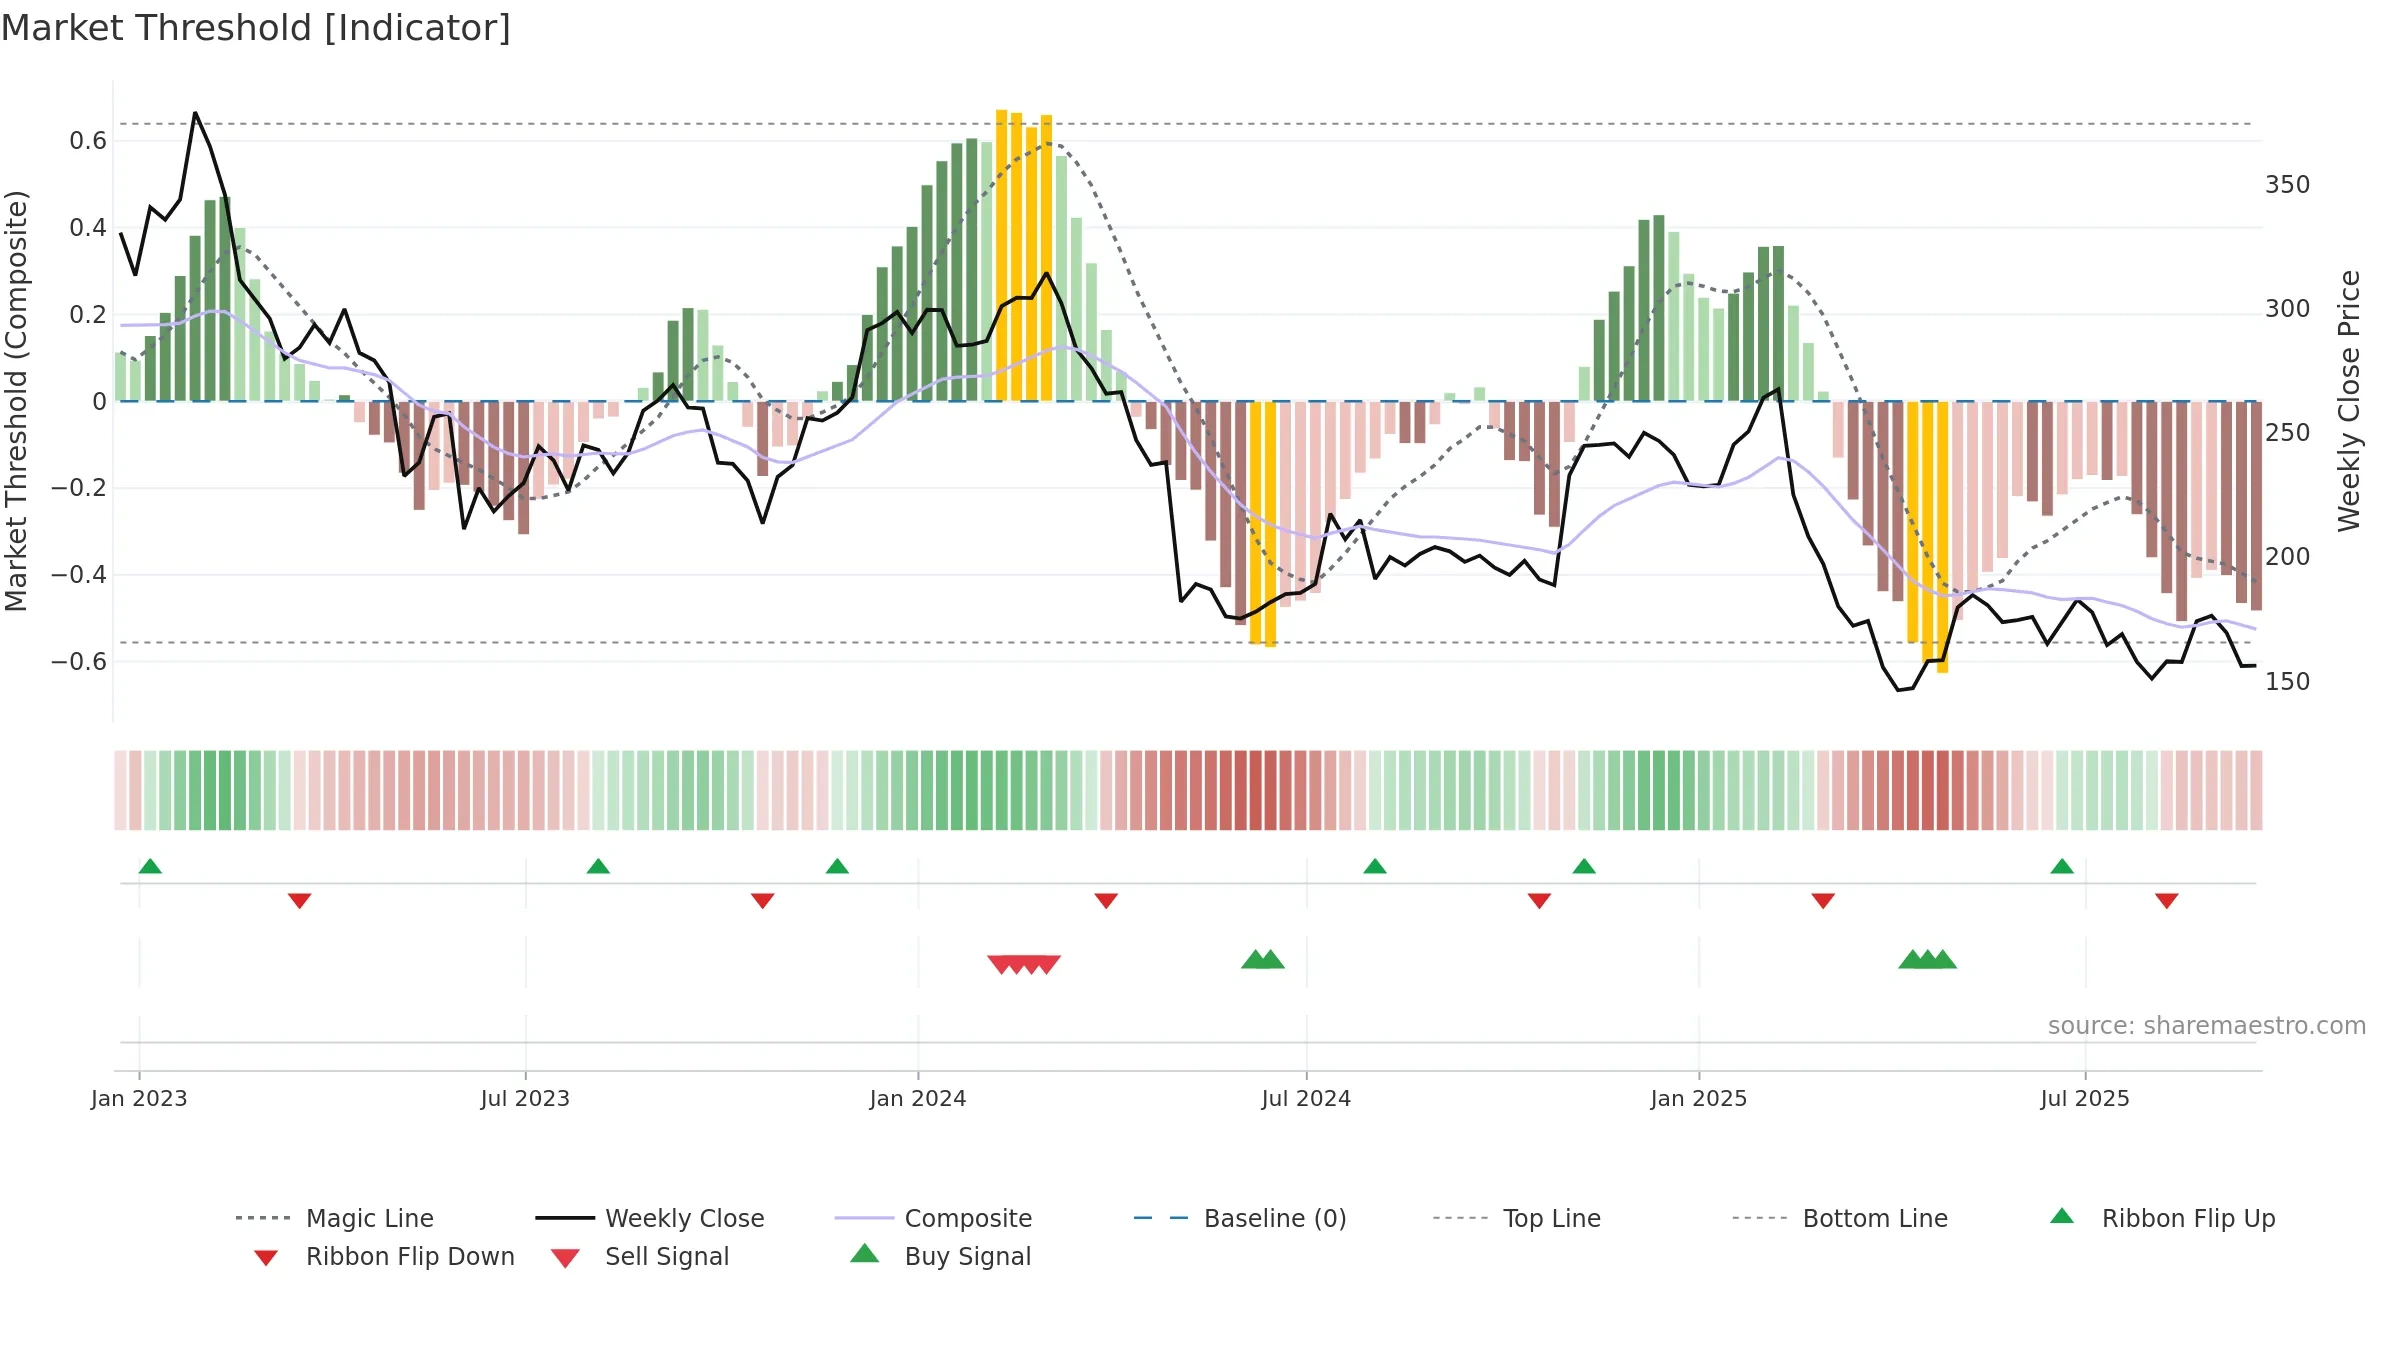Click the ribbon flip down marker, March 2023
2400x1350 pixels.
pos(299,901)
